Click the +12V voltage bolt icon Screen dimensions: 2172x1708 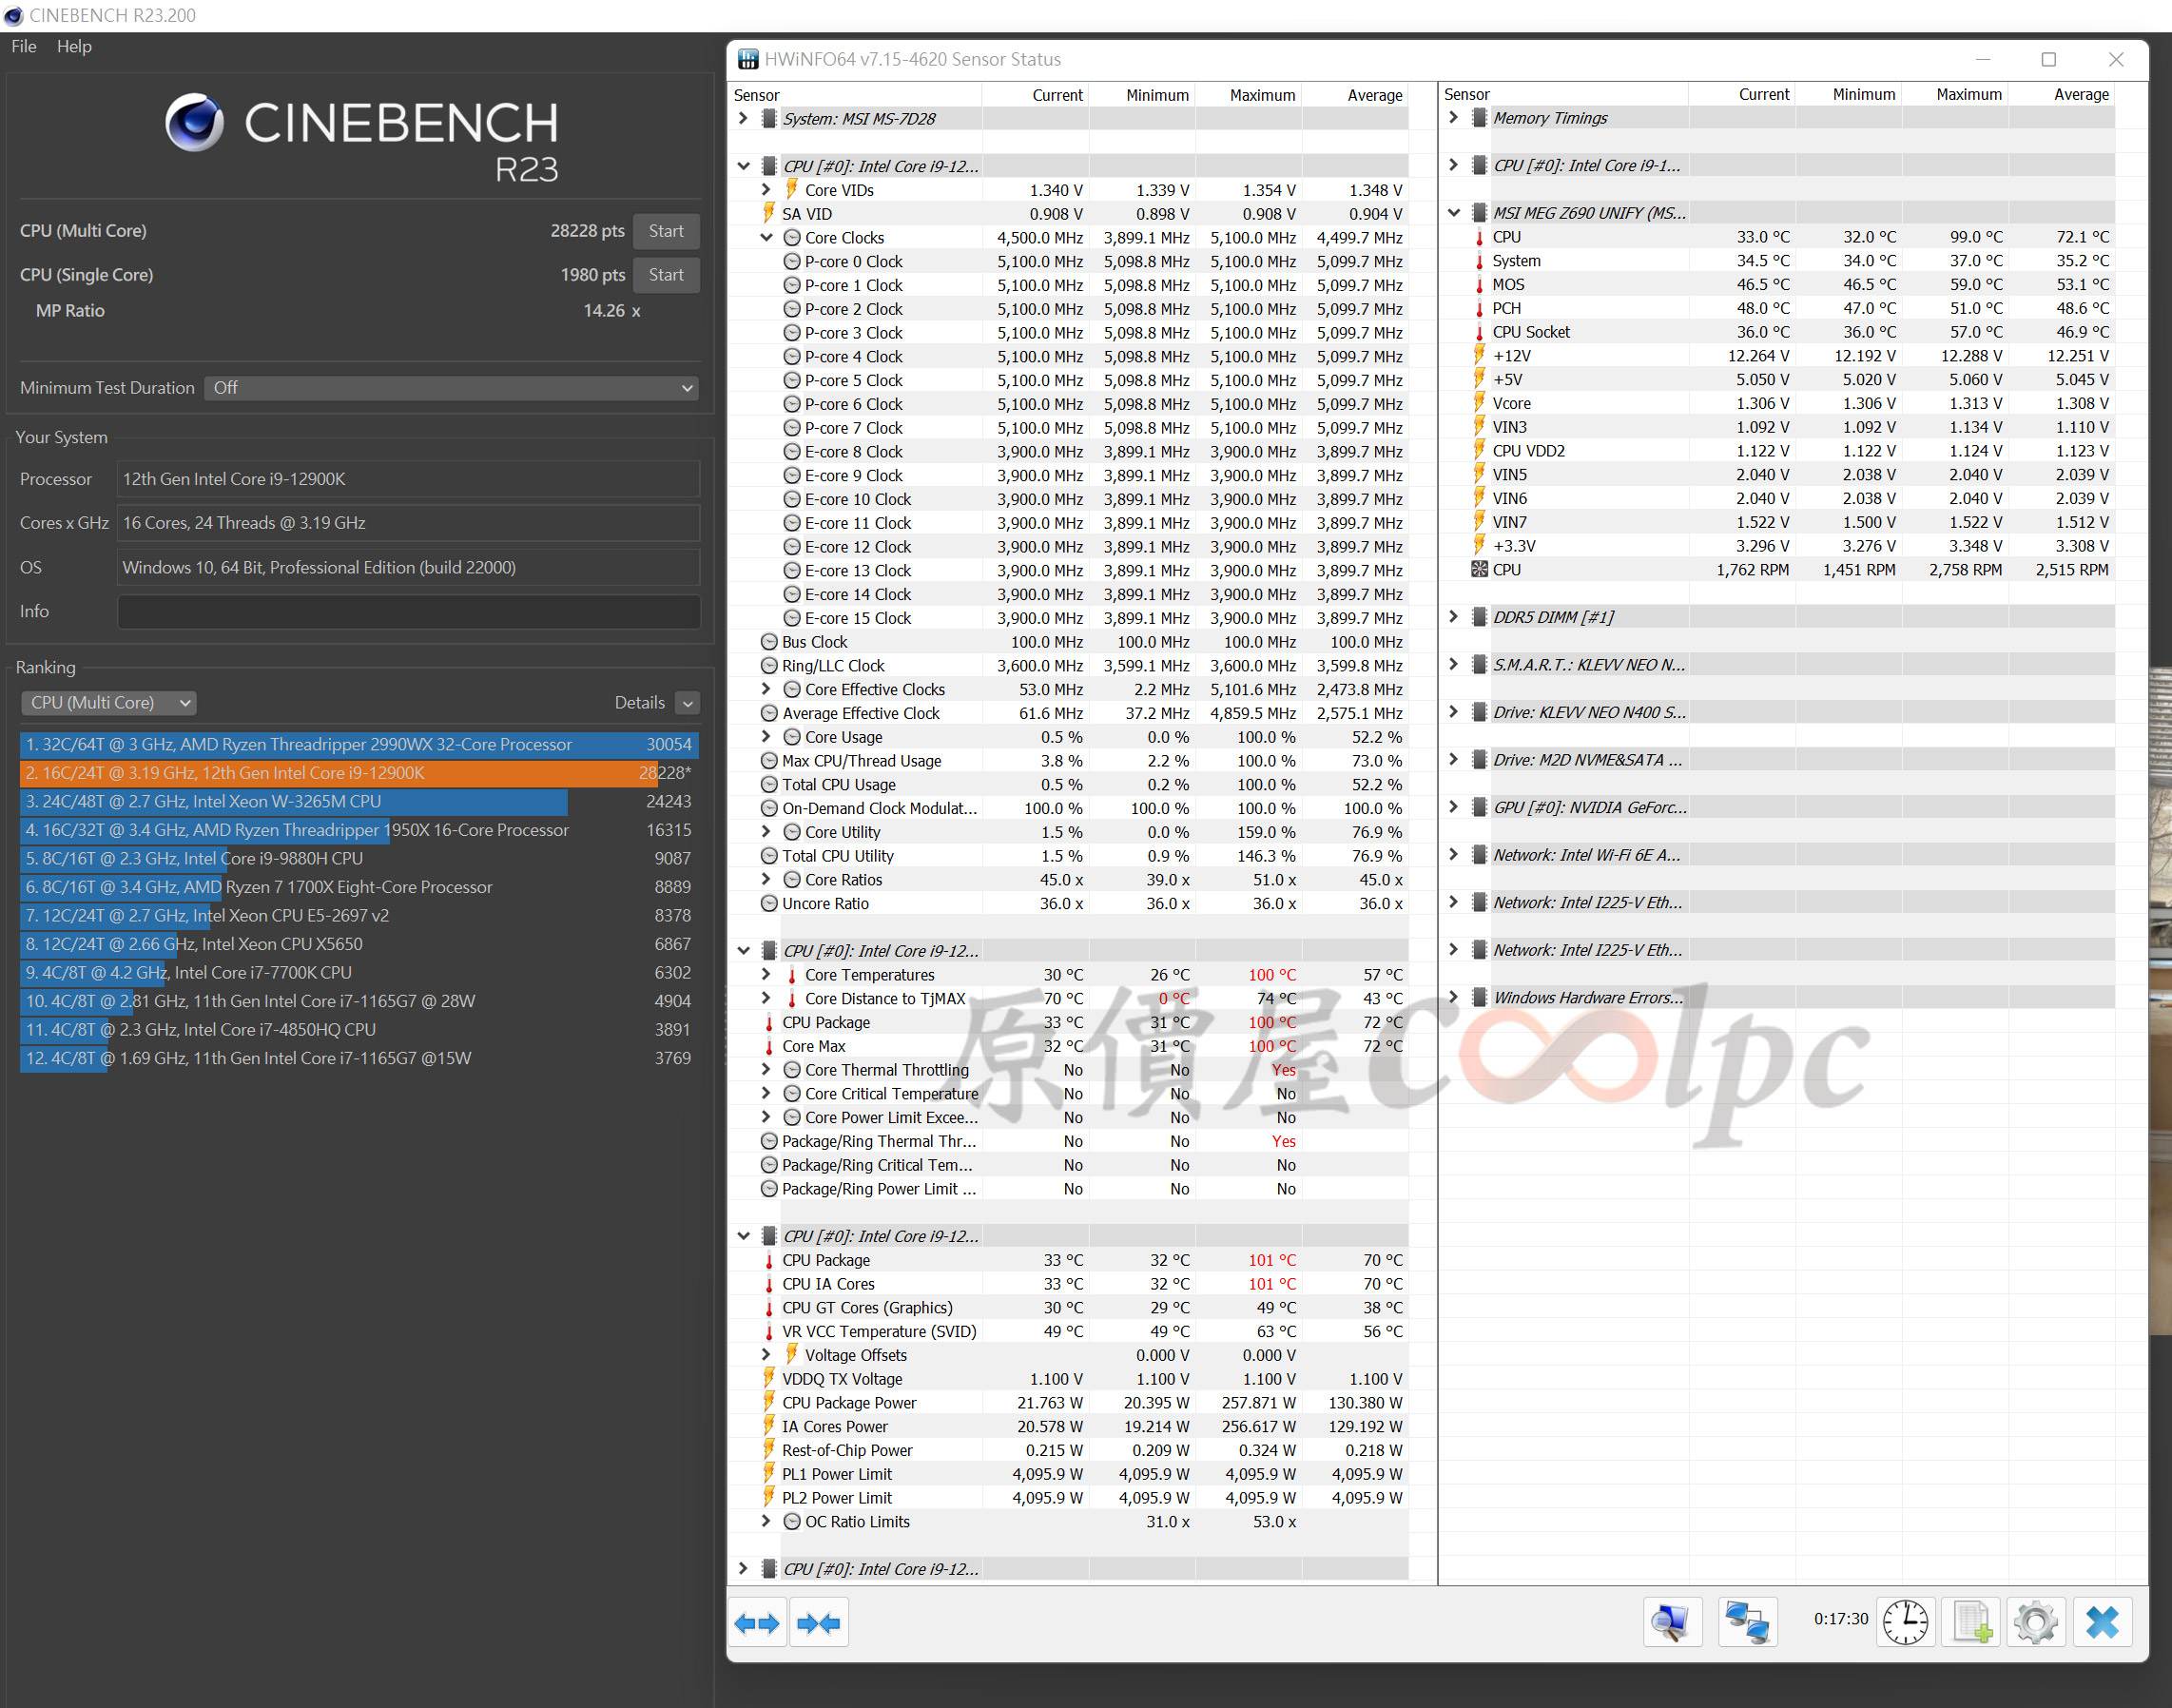[1479, 355]
